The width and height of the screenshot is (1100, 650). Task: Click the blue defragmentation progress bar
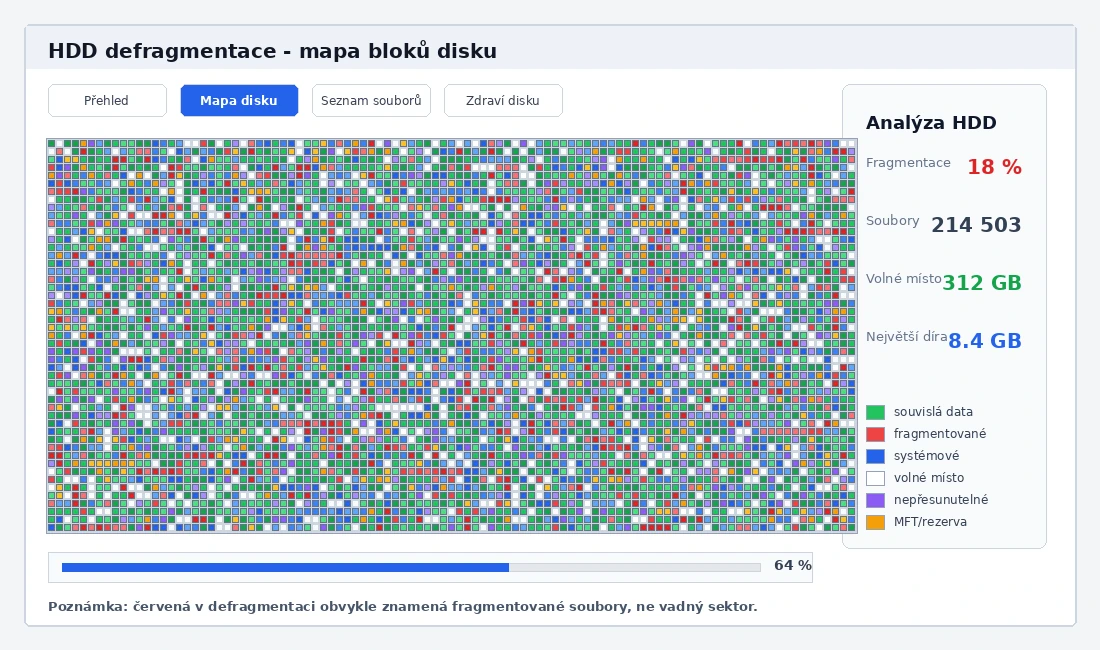point(411,567)
